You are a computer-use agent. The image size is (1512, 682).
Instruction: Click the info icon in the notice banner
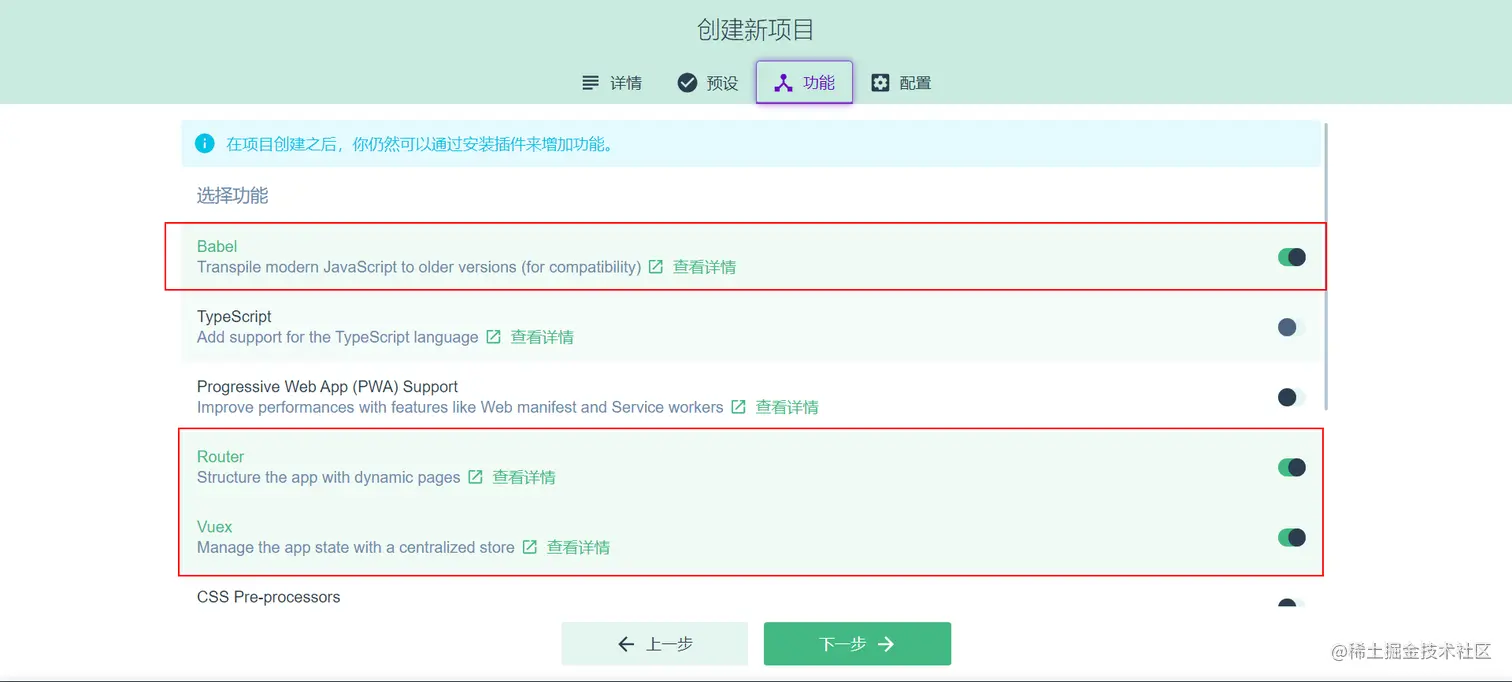pos(204,143)
